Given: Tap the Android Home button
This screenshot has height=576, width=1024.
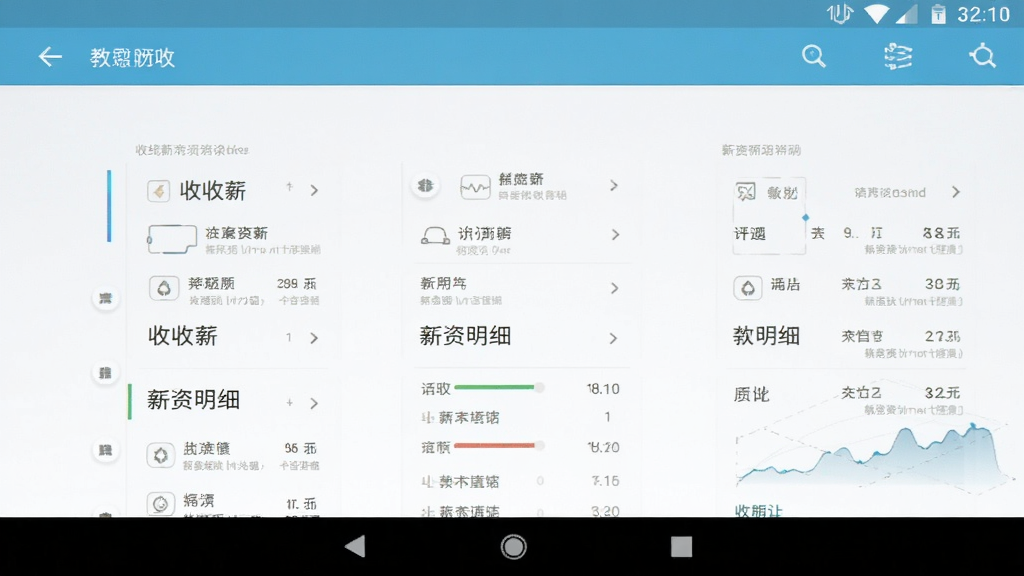Looking at the screenshot, I should pyautogui.click(x=513, y=547).
